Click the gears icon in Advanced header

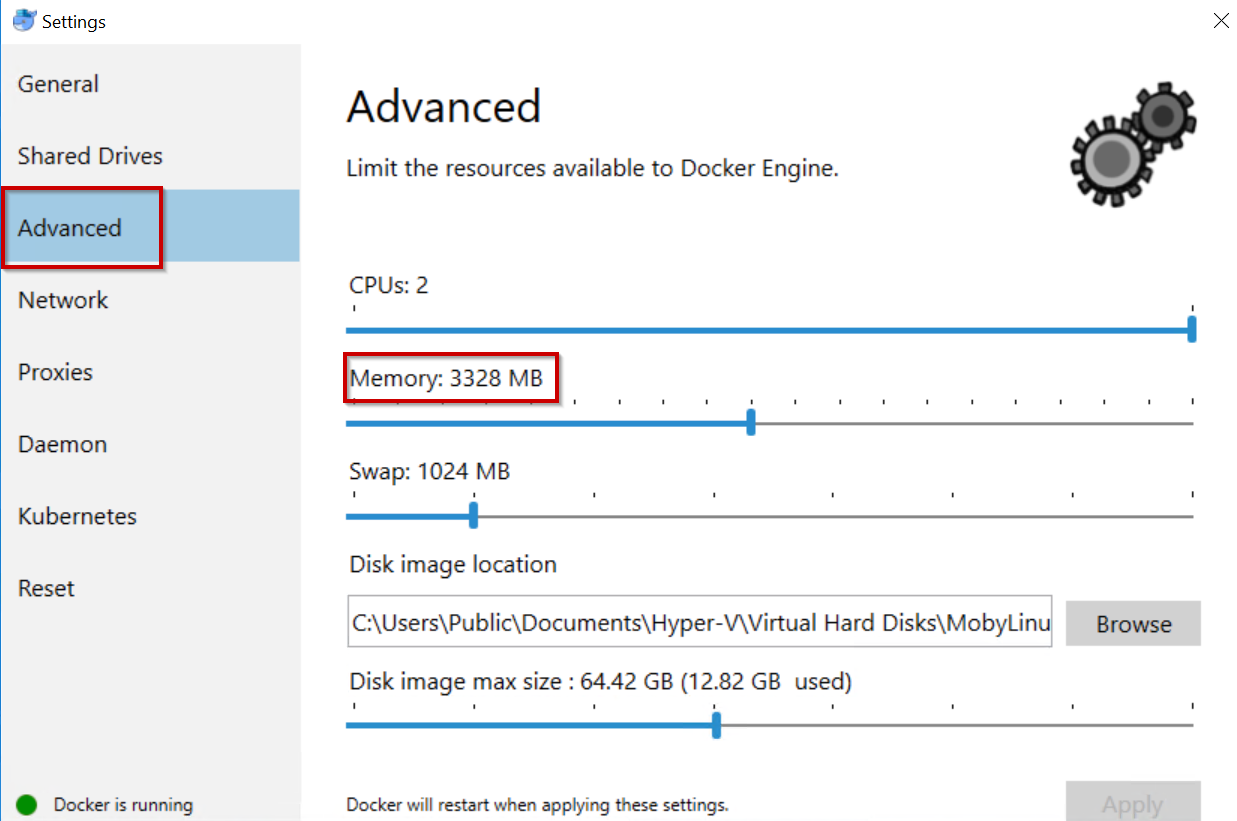[x=1132, y=144]
